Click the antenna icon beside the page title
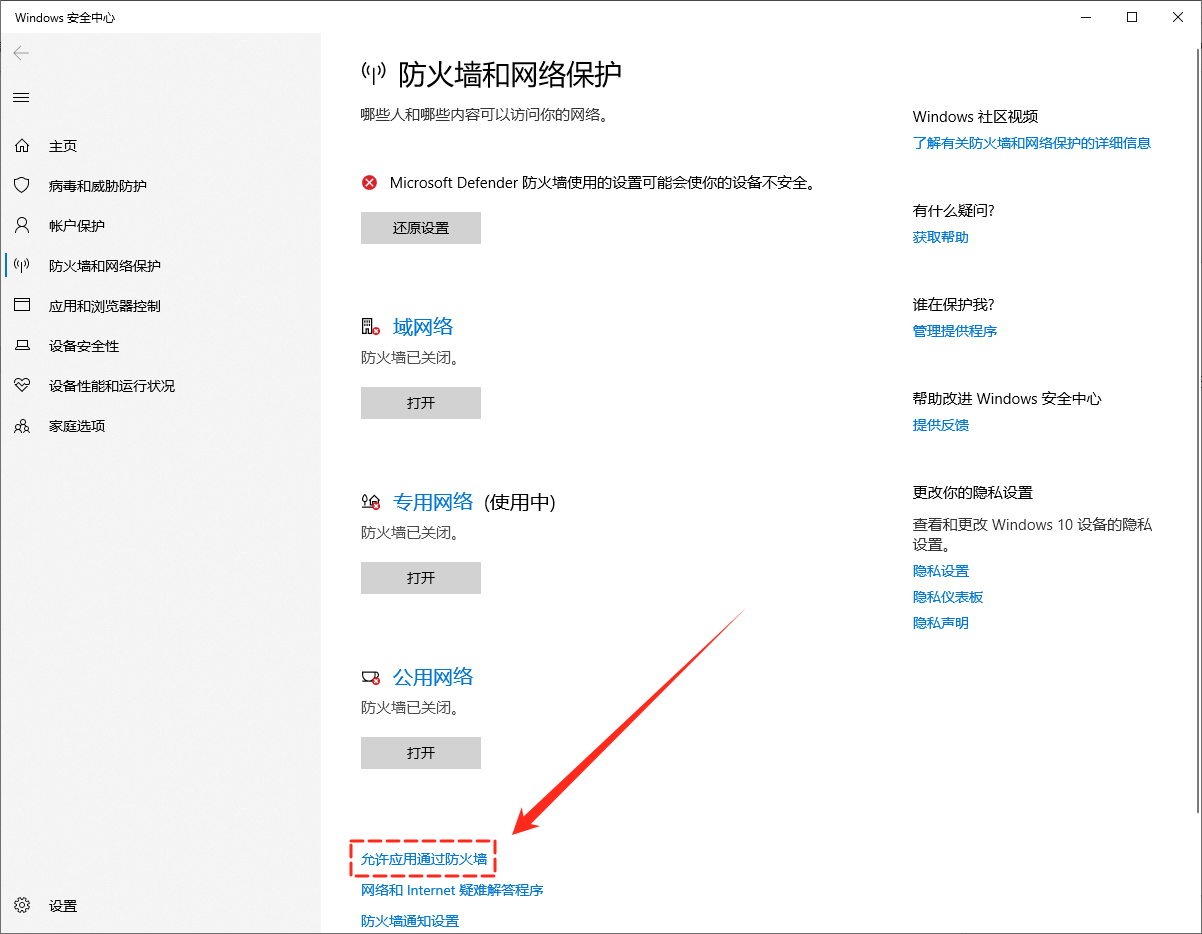The height and width of the screenshot is (934, 1202). point(373,74)
